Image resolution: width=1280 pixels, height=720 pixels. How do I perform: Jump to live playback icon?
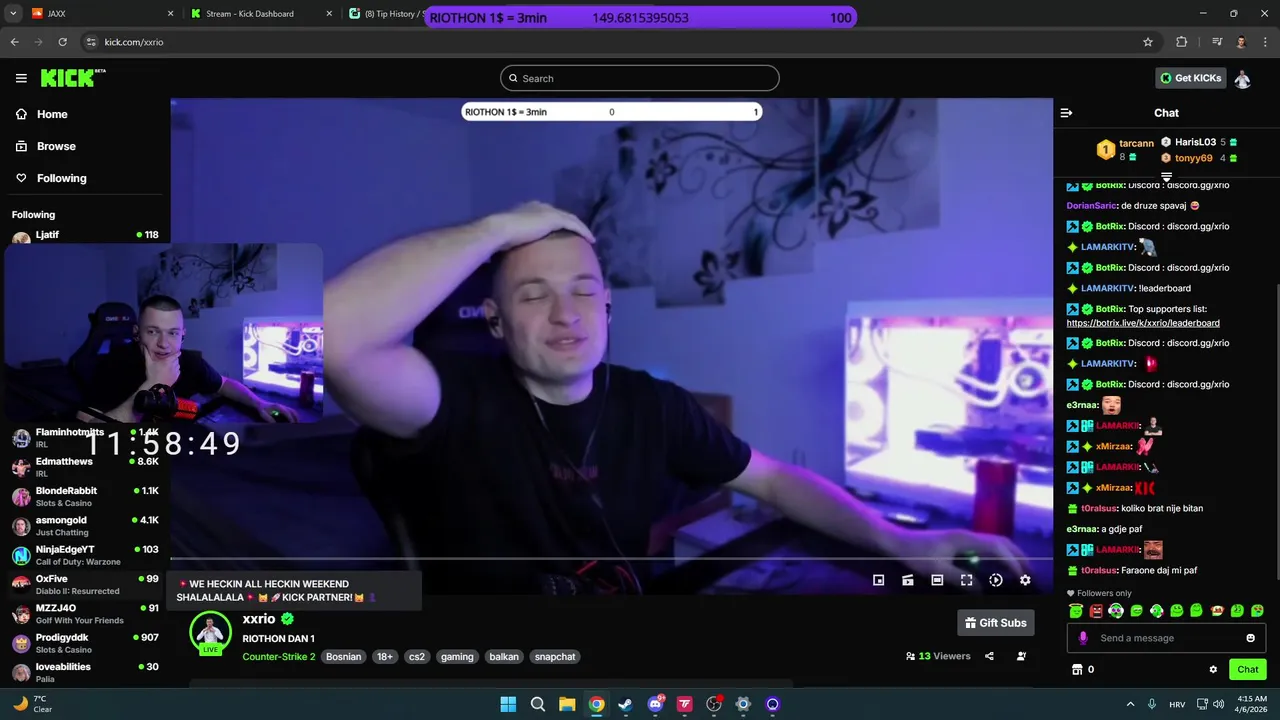(x=996, y=580)
